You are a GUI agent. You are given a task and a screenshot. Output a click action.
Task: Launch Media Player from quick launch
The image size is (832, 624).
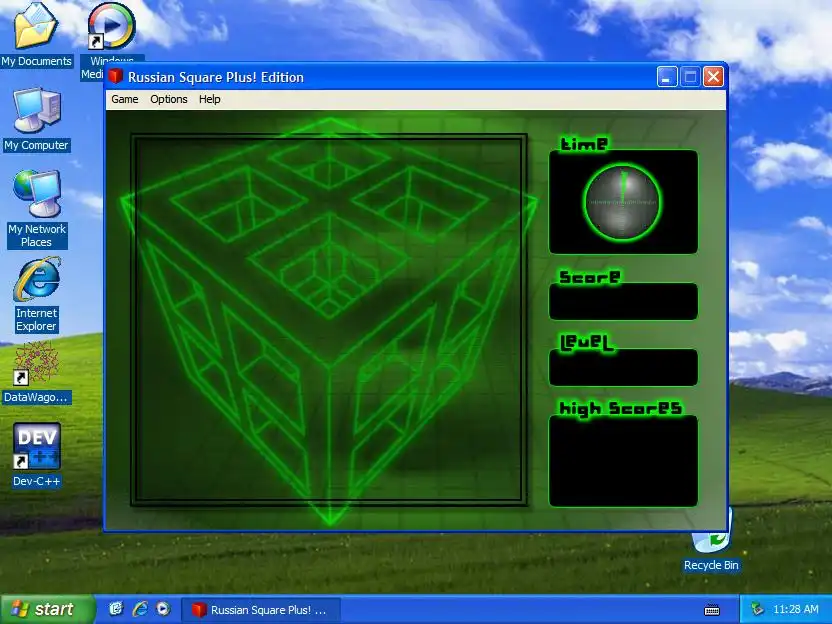(x=163, y=609)
